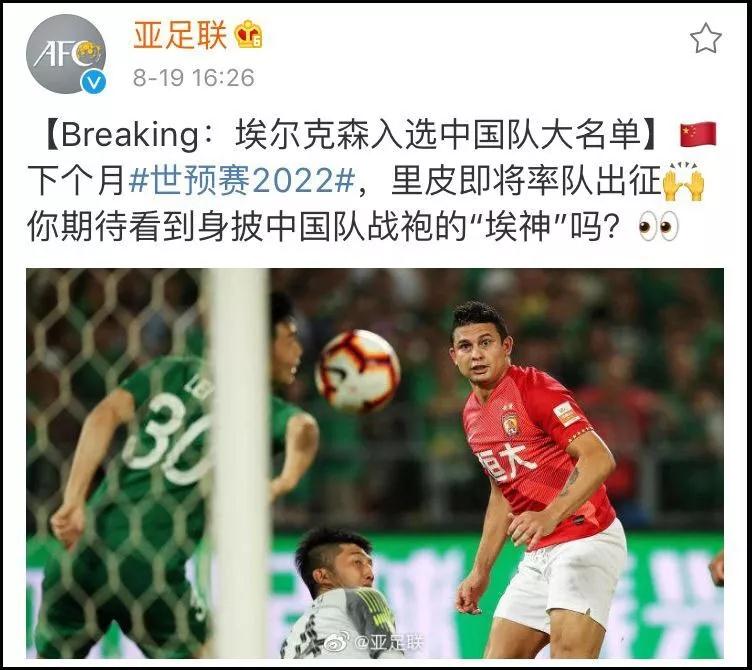Open the AFC profile avatar
The image size is (752, 670).
coord(66,54)
